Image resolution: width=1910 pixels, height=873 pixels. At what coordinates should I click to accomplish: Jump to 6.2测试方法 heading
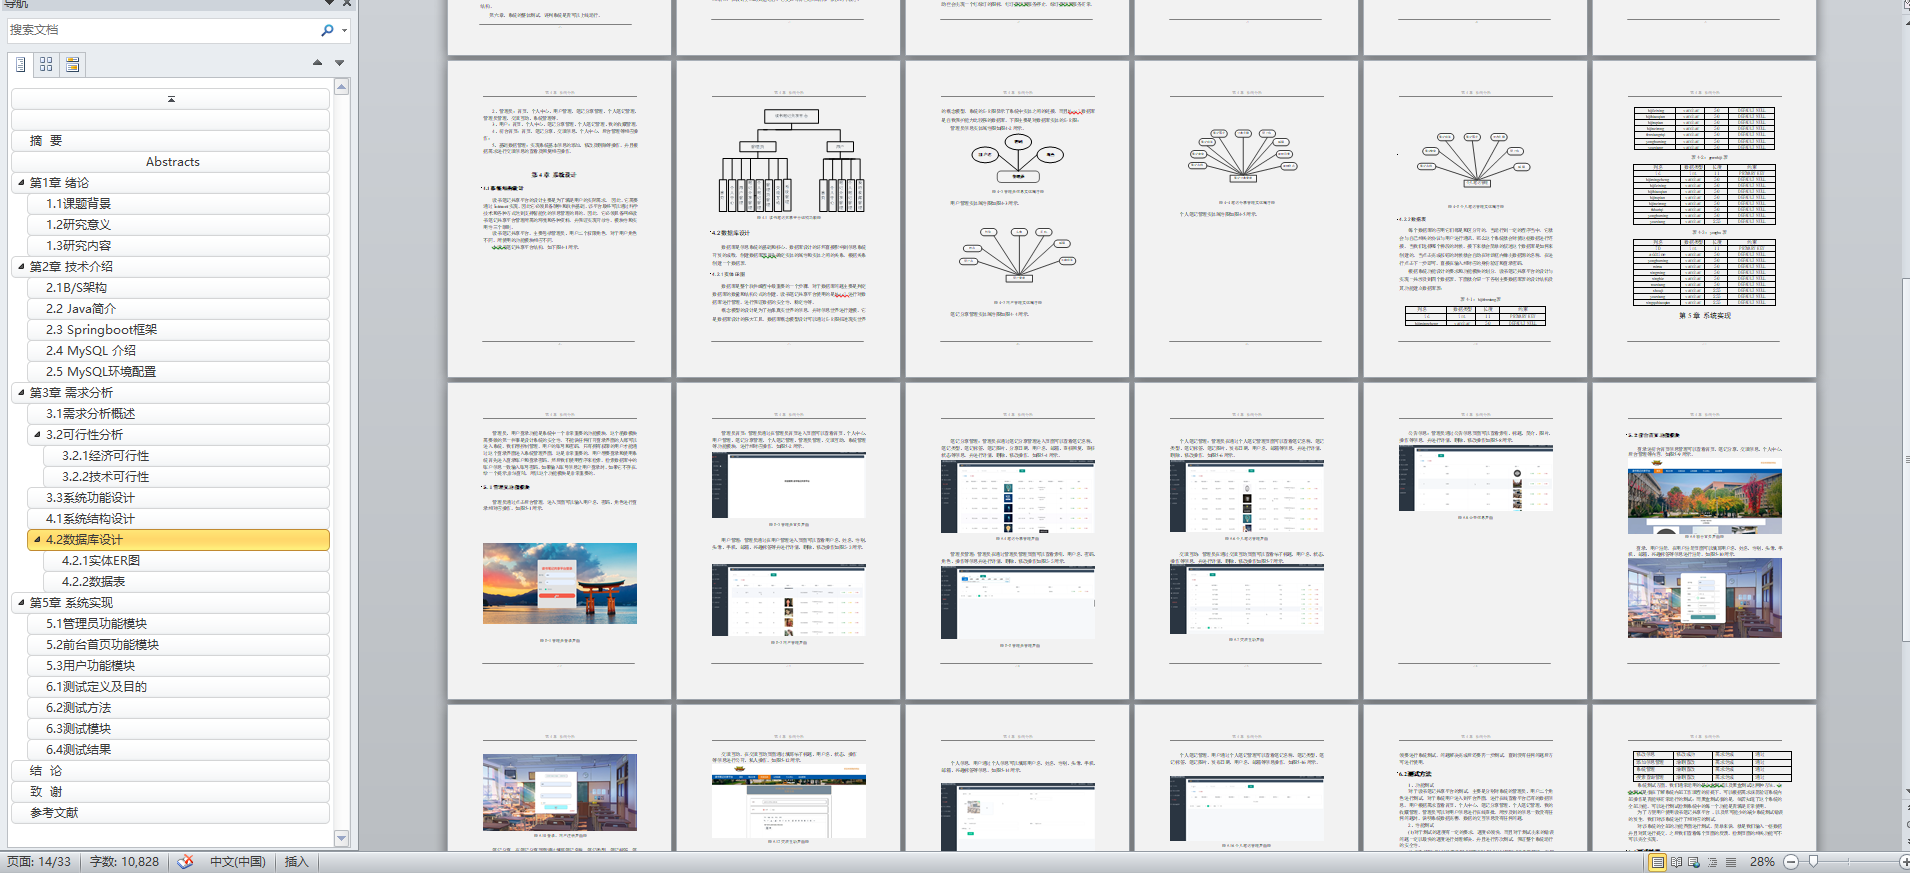178,708
